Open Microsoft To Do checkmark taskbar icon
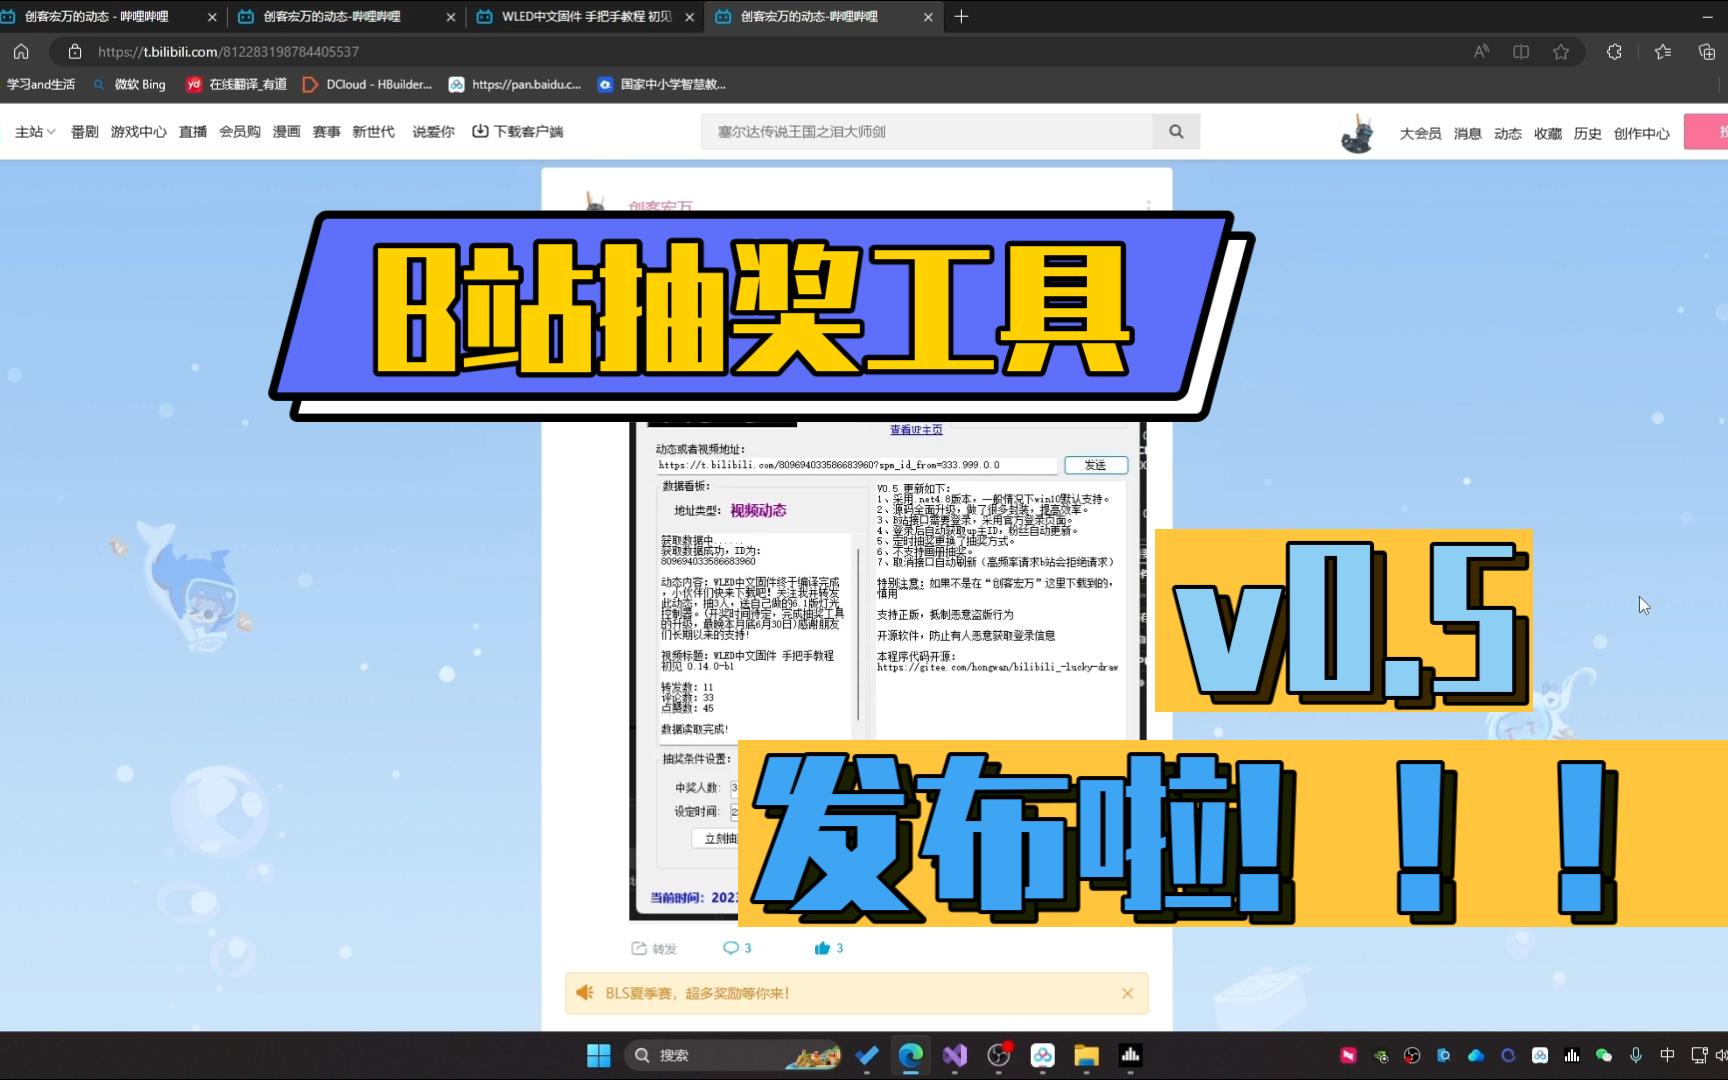 tap(867, 1055)
